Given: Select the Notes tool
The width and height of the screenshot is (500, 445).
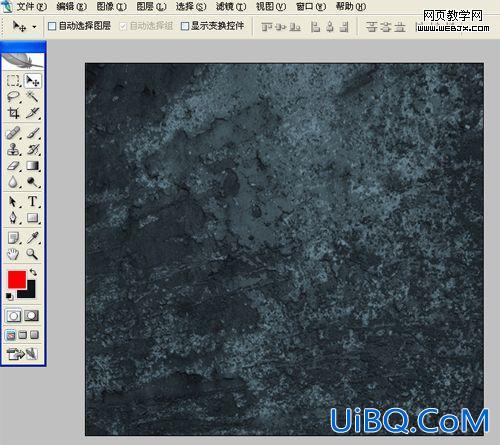Looking at the screenshot, I should coord(13,238).
